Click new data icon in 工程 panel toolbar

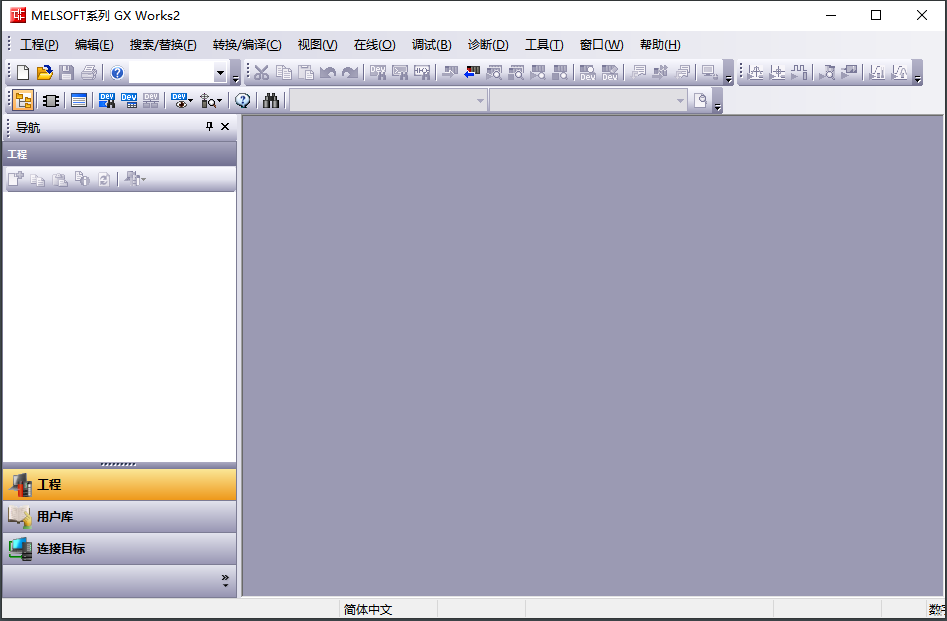tap(16, 179)
